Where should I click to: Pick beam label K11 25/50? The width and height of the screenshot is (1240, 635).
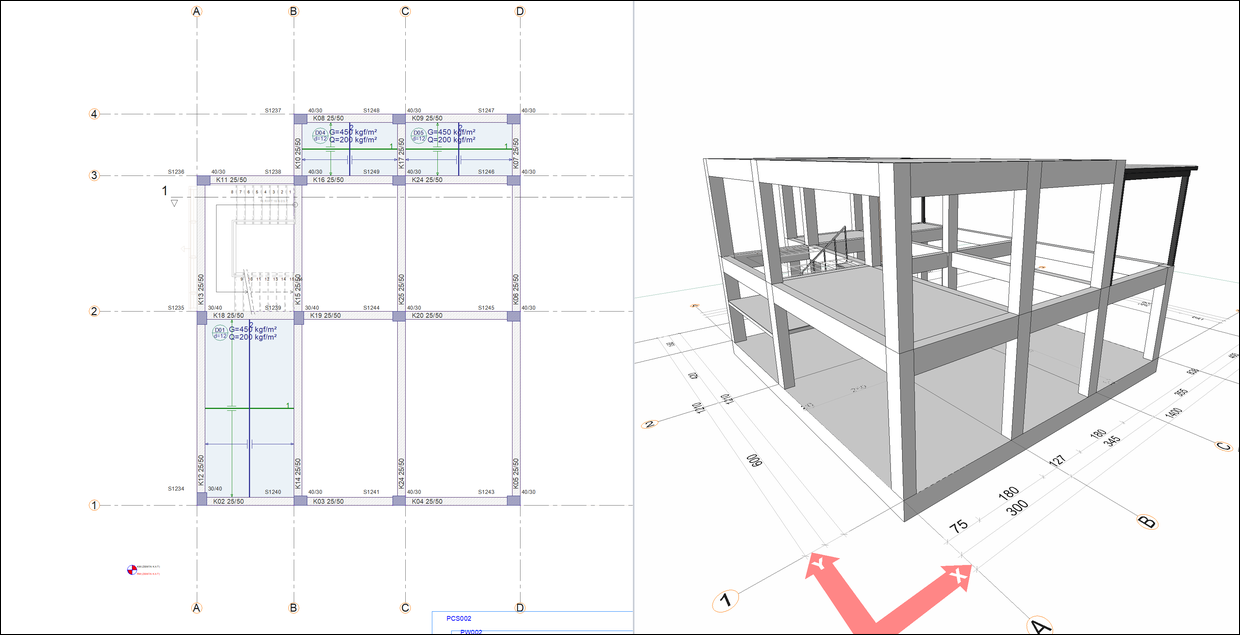231,180
